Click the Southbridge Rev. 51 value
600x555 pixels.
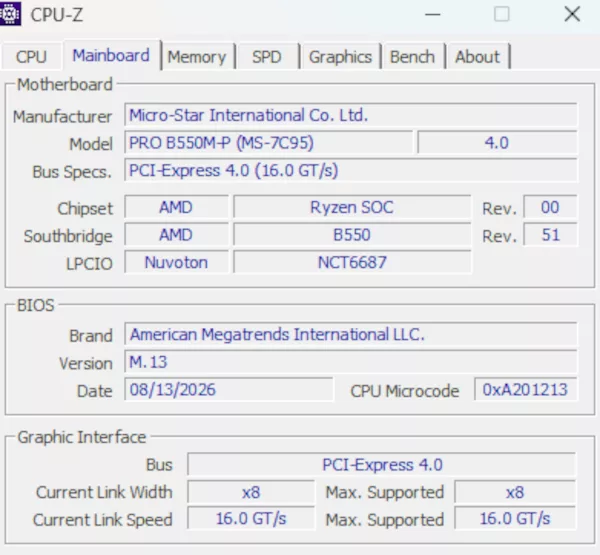coord(550,235)
